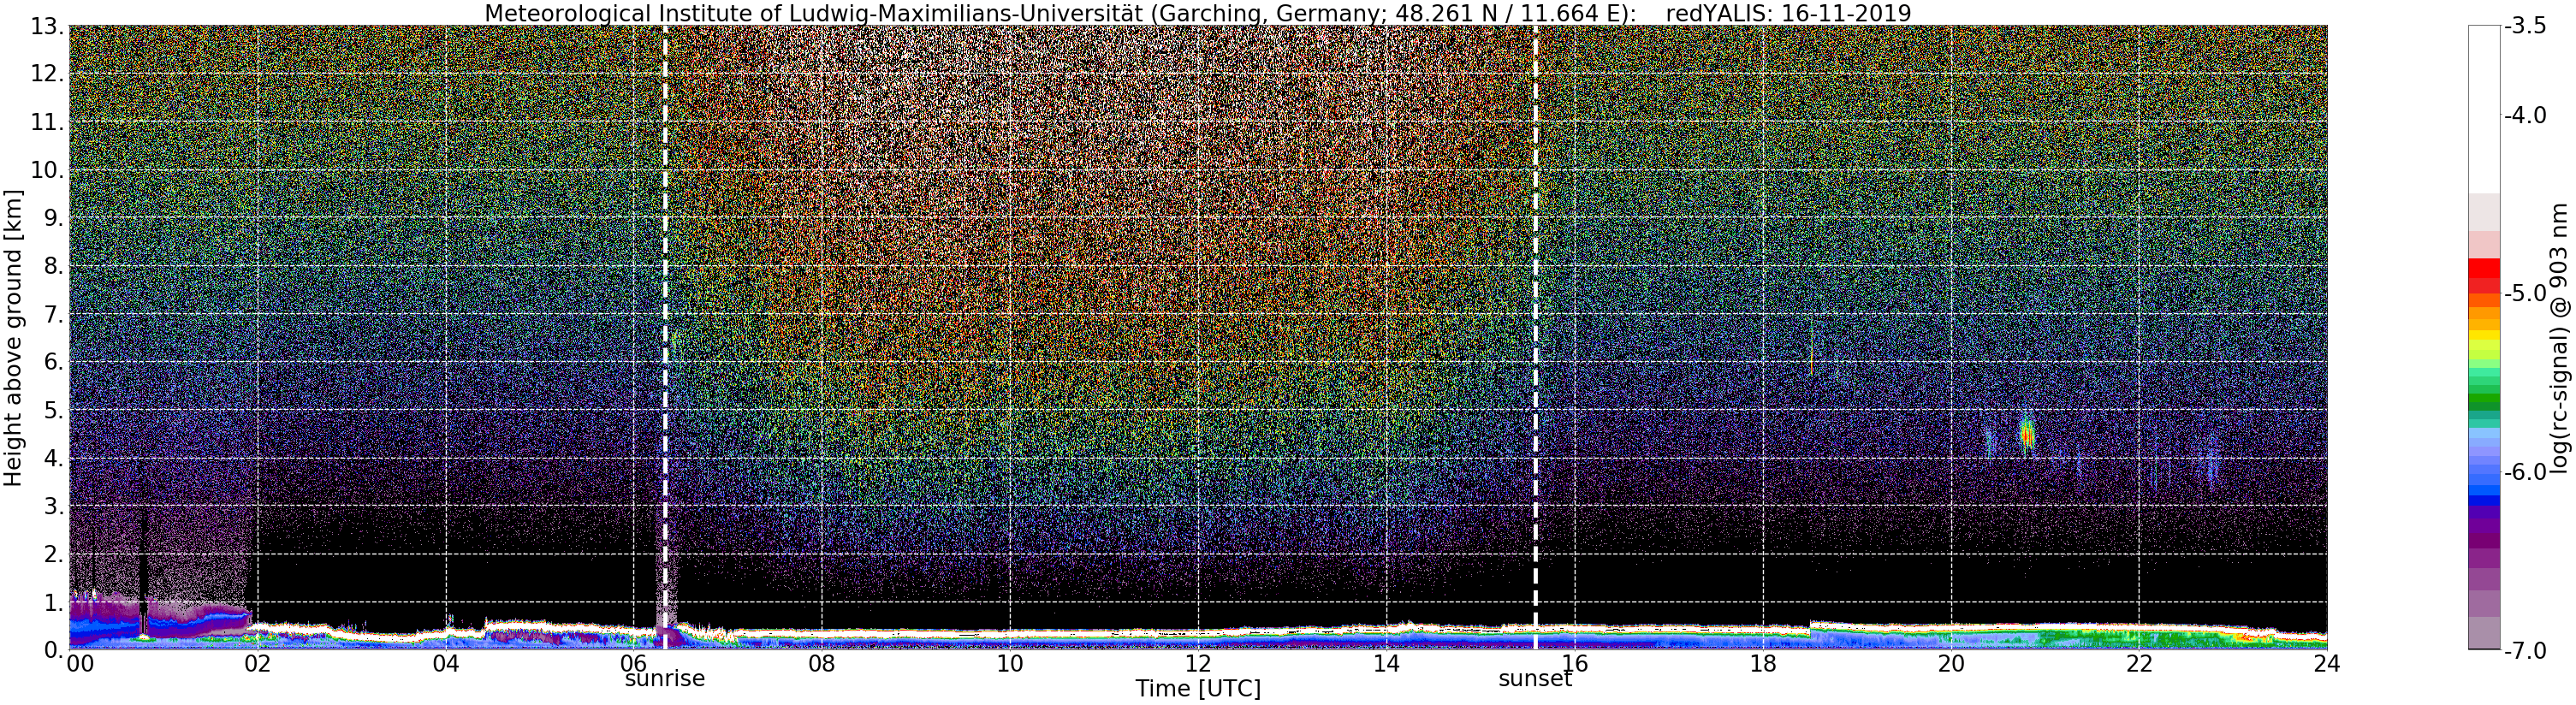
Task: Click the 'Height above ground [km]' axis label
Action: click(13, 337)
